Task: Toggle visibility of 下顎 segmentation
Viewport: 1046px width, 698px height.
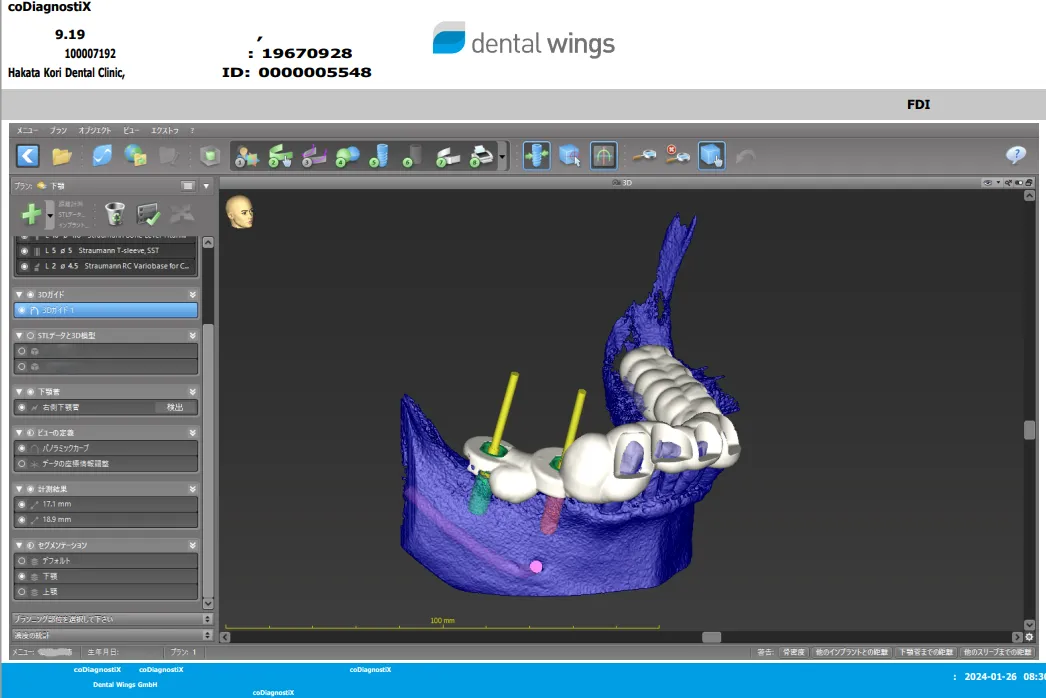Action: coord(23,577)
